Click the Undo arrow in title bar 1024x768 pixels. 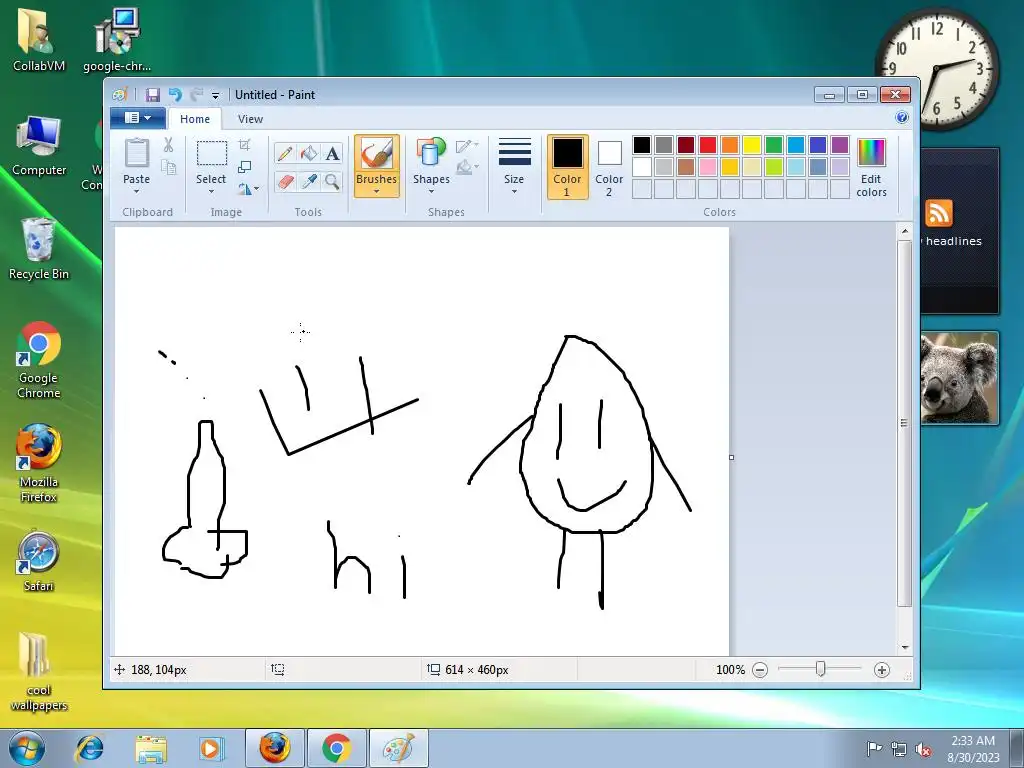[175, 95]
